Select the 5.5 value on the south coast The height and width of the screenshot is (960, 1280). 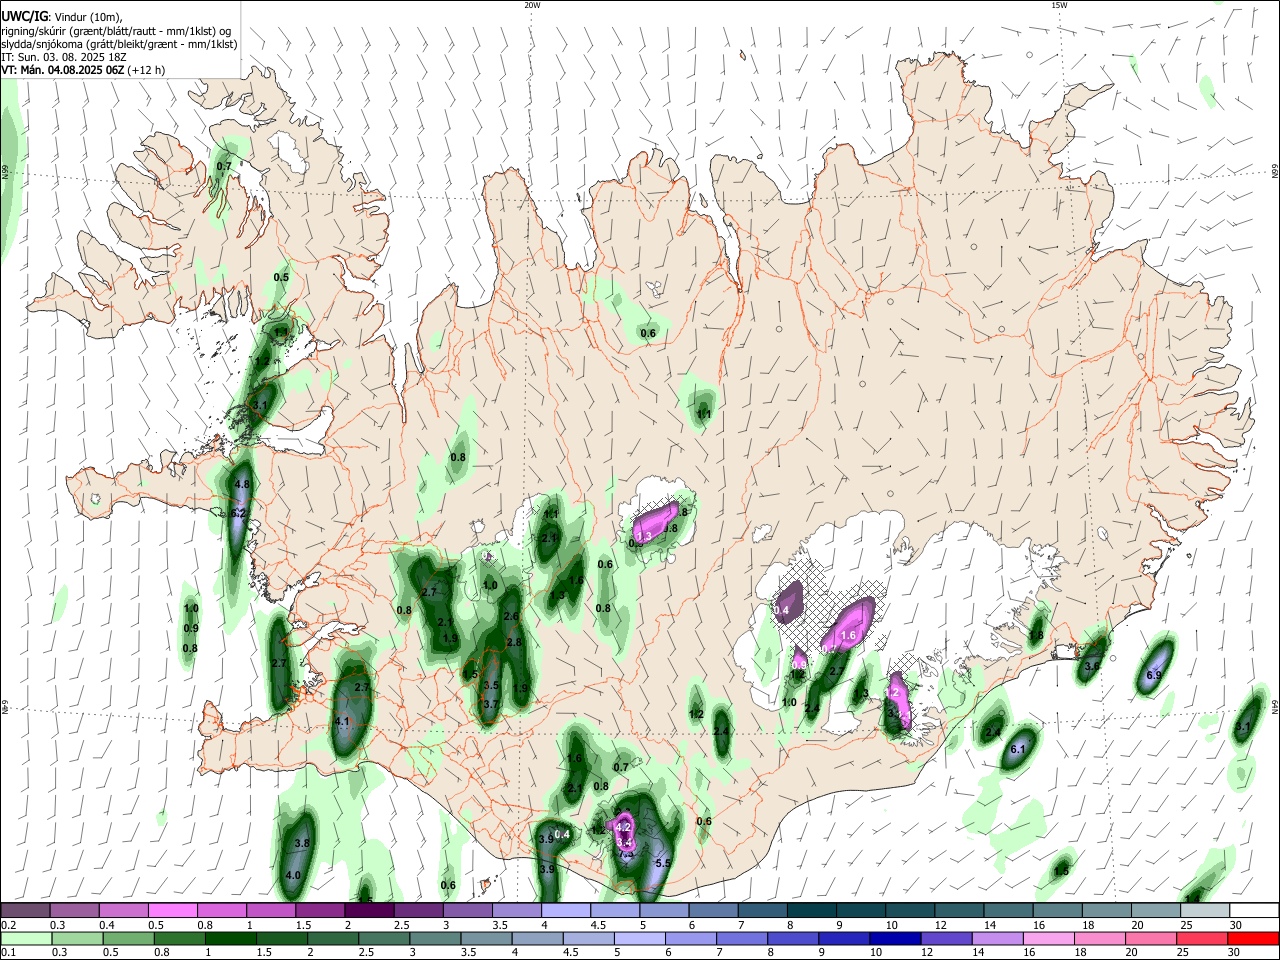click(x=662, y=863)
